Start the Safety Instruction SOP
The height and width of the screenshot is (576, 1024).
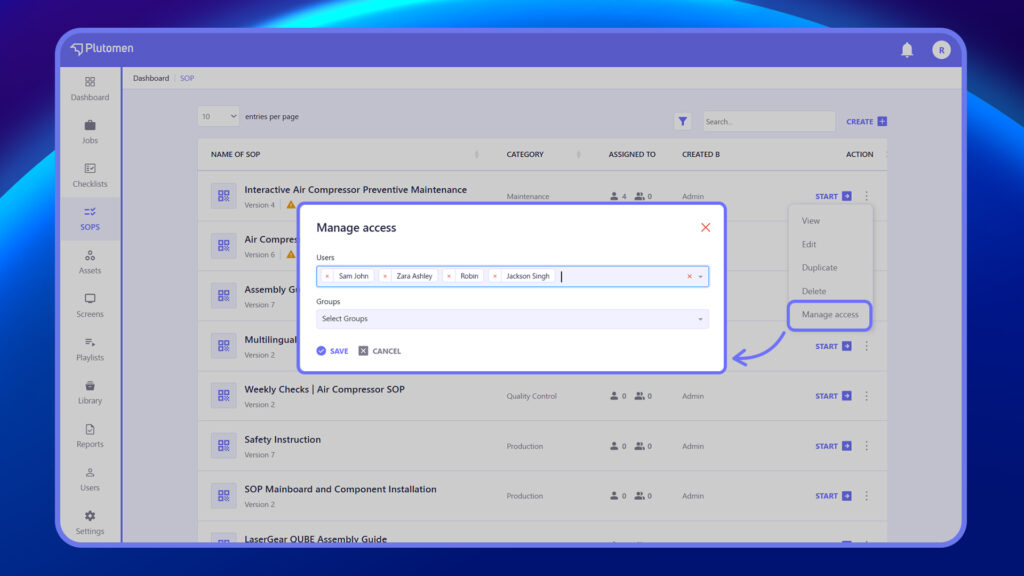[x=833, y=446]
